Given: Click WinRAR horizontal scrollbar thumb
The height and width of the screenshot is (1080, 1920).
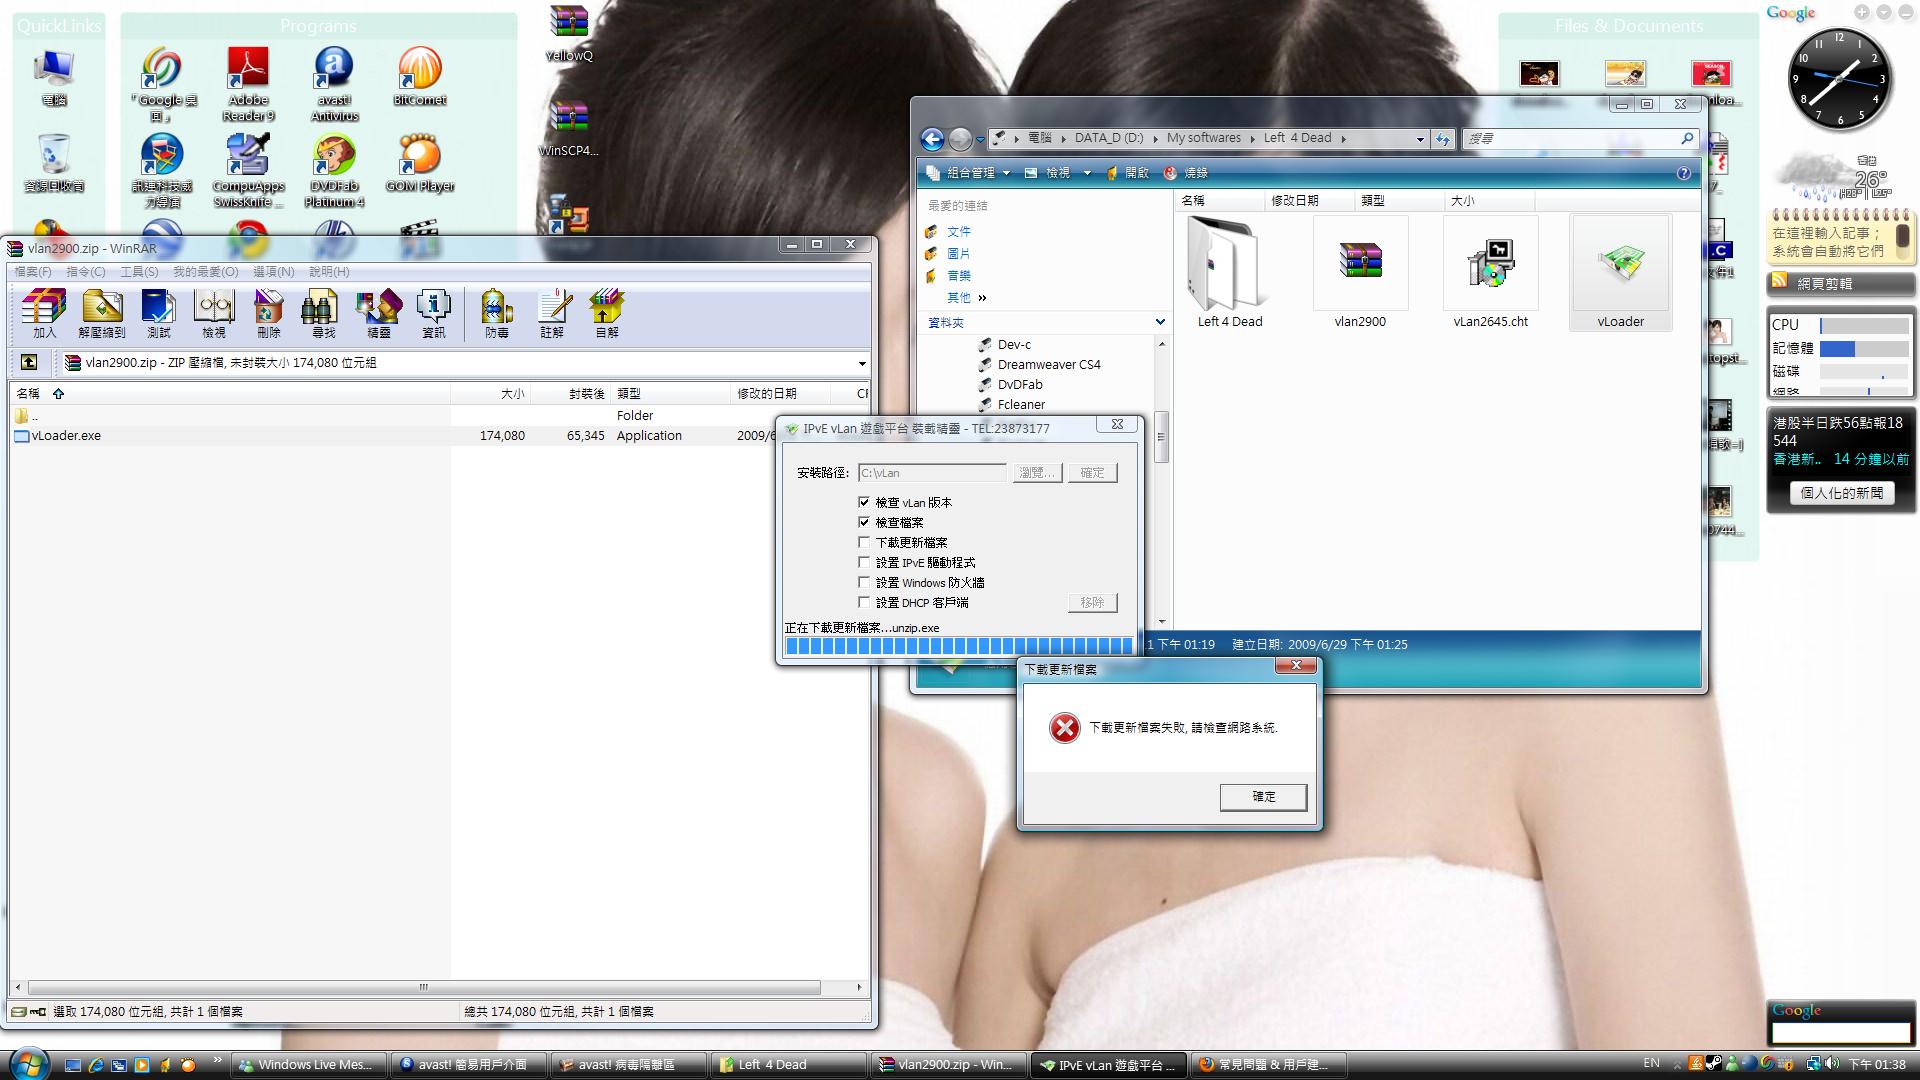Looking at the screenshot, I should [423, 987].
